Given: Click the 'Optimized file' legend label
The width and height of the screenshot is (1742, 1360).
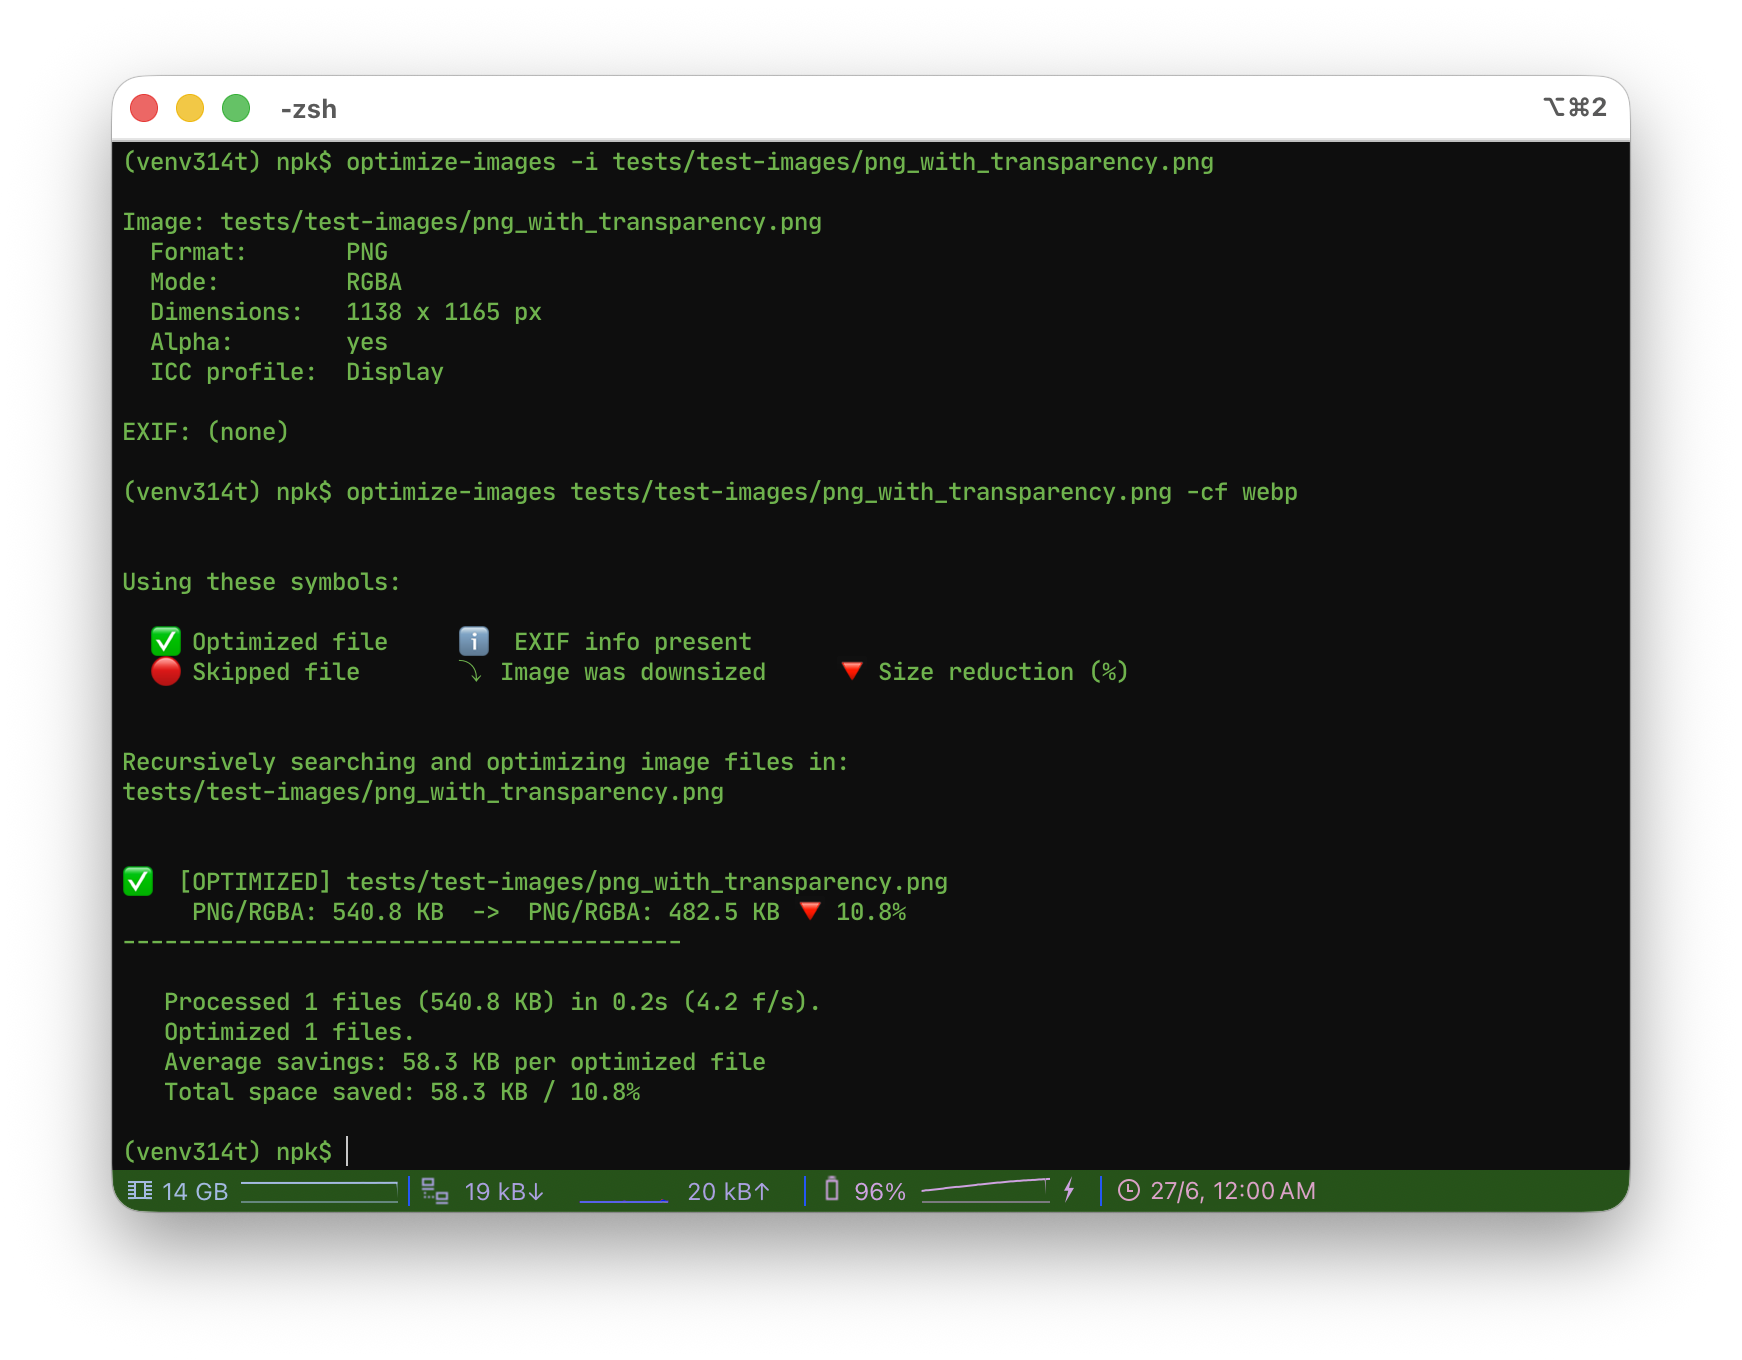Looking at the screenshot, I should pos(290,642).
